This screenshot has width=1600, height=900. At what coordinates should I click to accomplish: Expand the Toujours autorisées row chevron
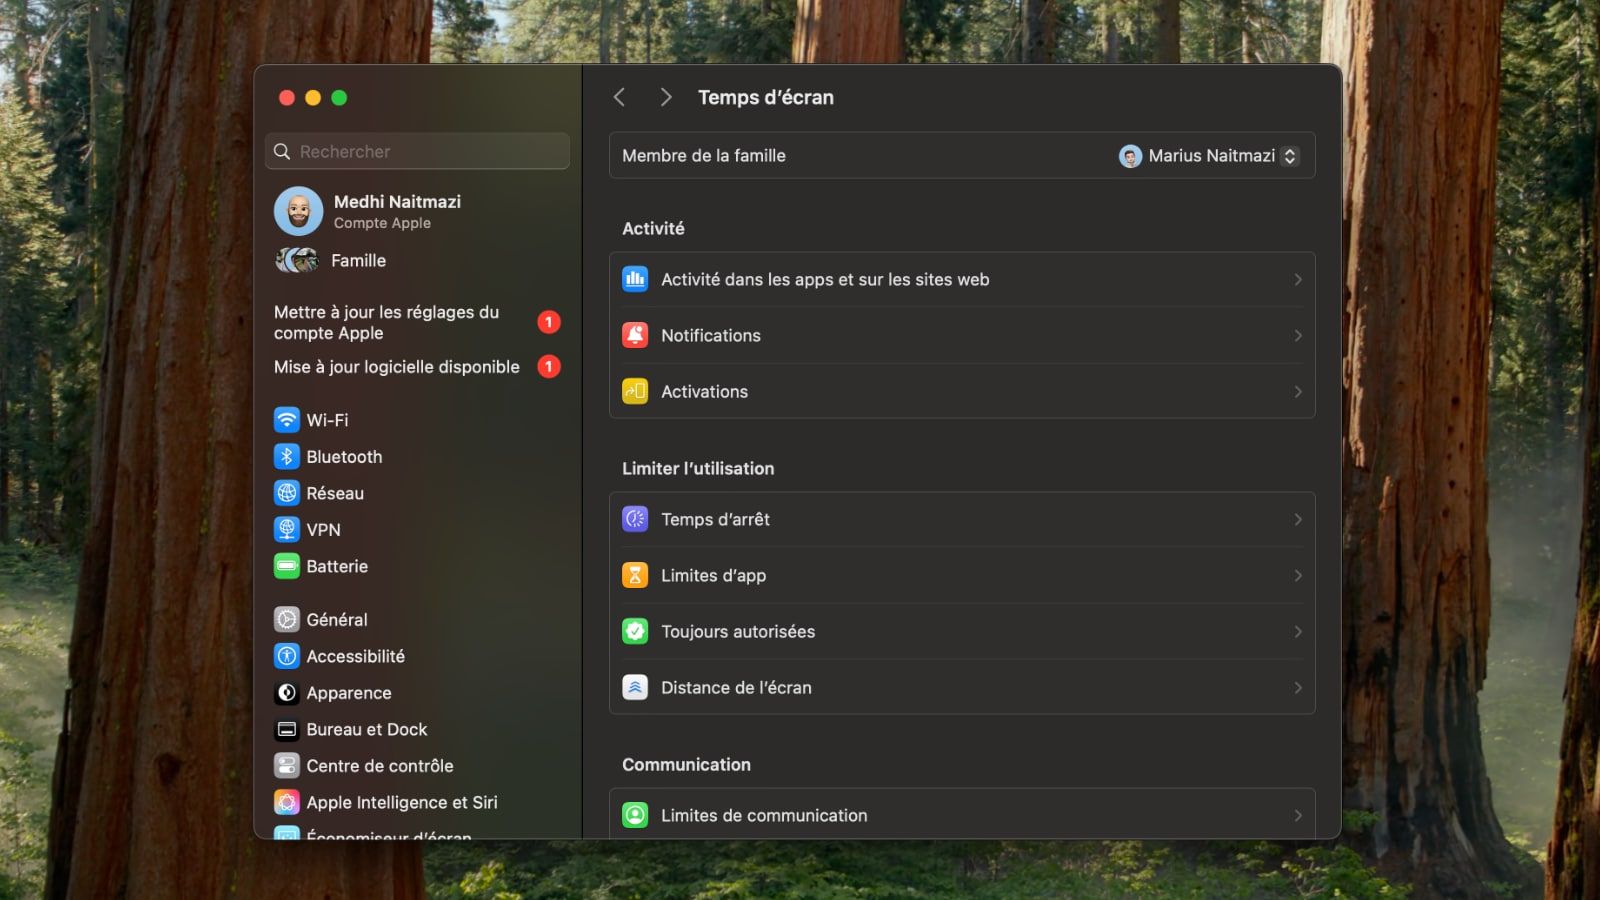click(1297, 631)
